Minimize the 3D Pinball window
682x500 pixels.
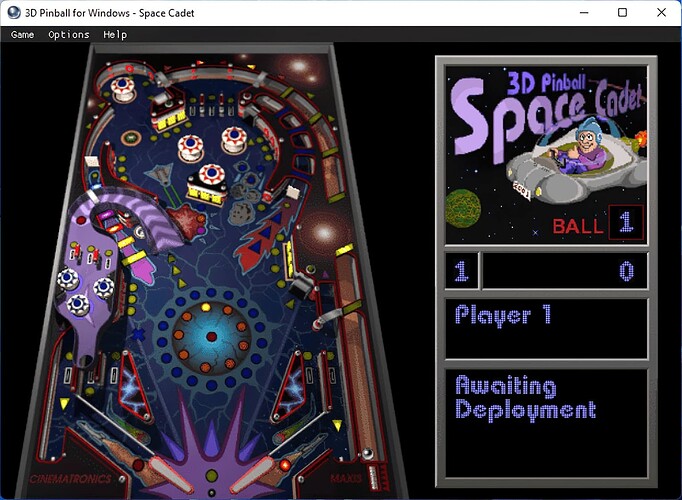584,13
